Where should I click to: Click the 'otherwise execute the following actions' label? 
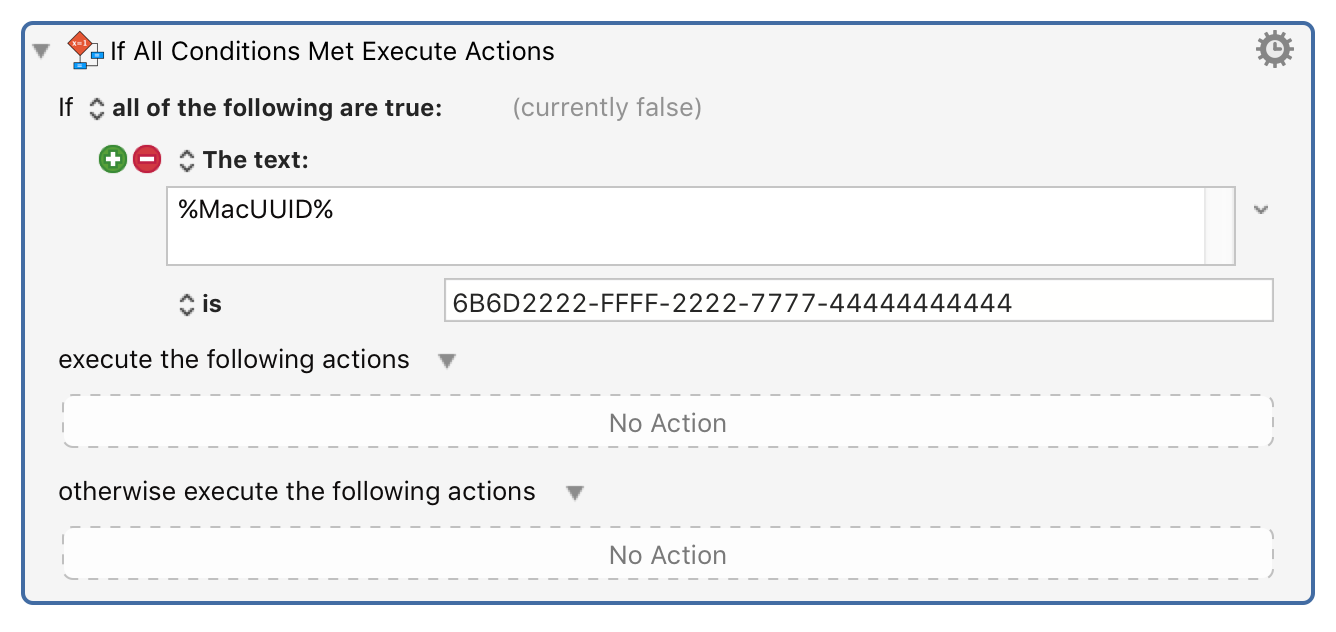[297, 492]
